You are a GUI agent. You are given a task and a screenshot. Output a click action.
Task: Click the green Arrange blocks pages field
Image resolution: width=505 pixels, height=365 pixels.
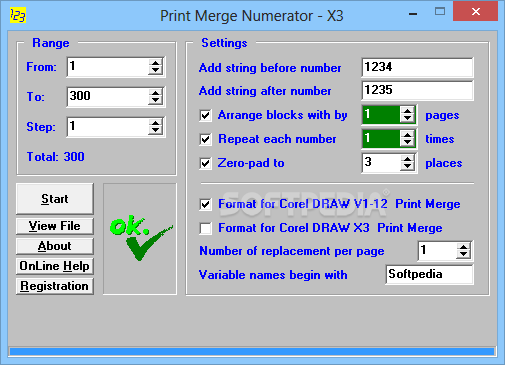381,115
